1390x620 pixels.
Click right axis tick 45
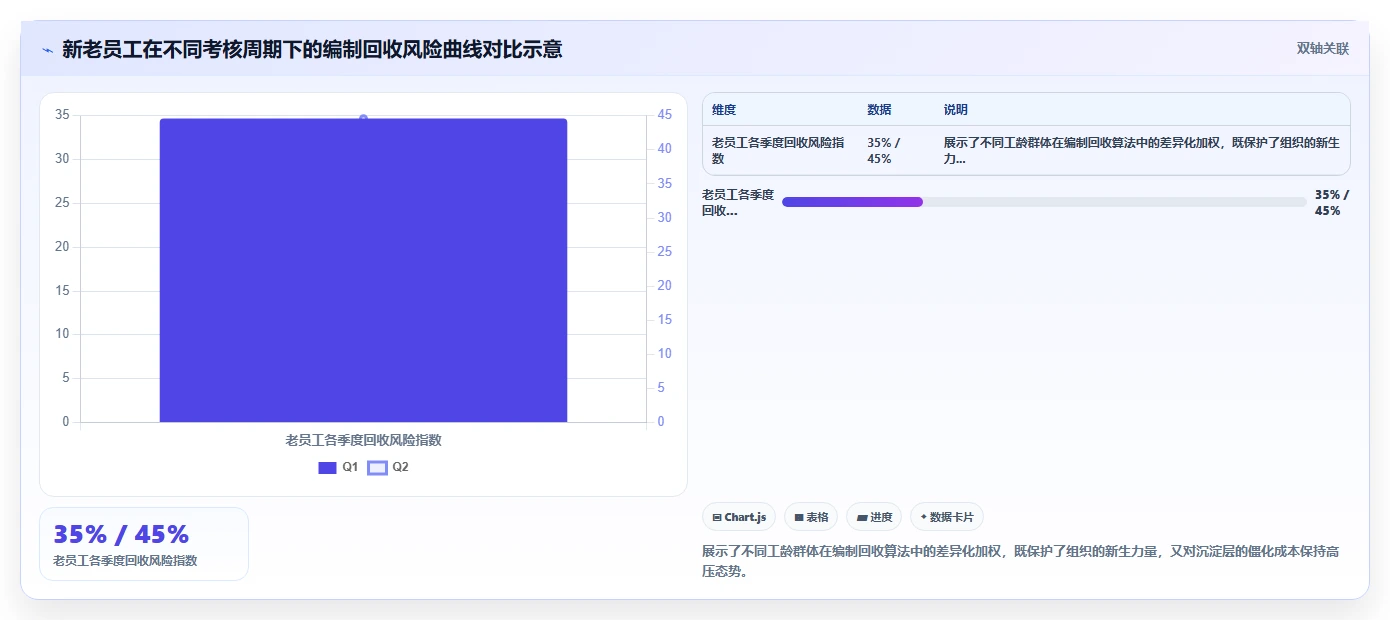click(x=665, y=115)
